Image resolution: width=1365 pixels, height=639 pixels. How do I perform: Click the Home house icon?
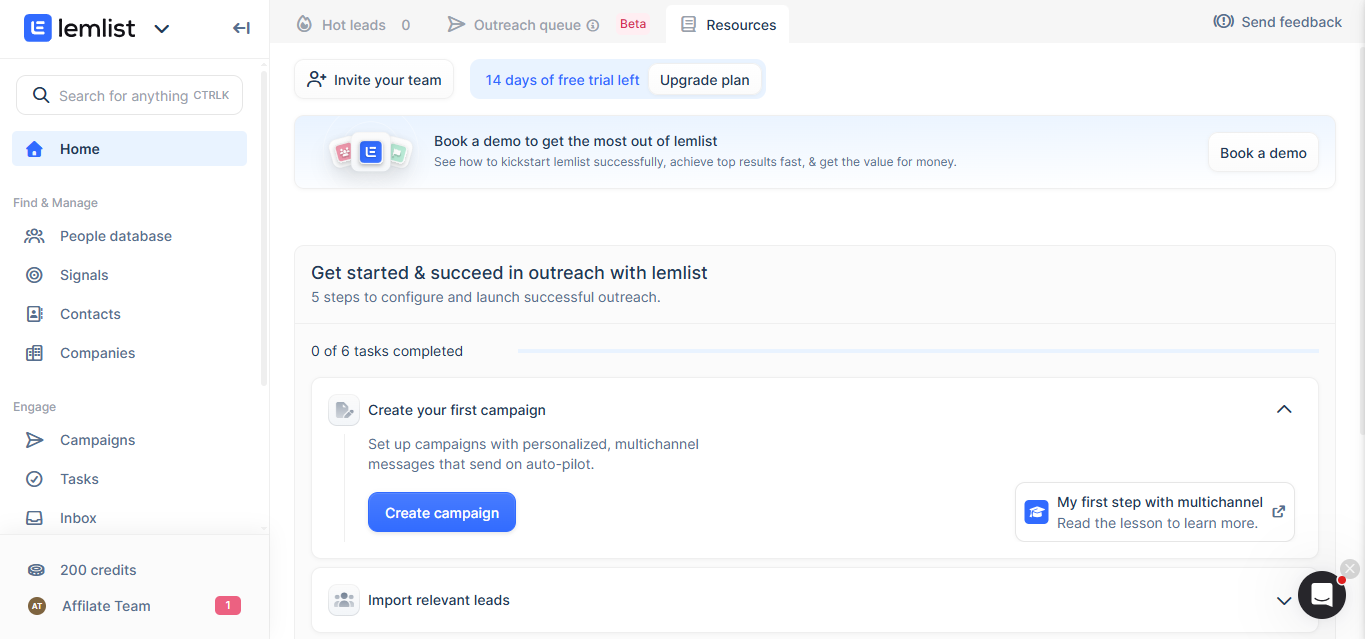(34, 149)
